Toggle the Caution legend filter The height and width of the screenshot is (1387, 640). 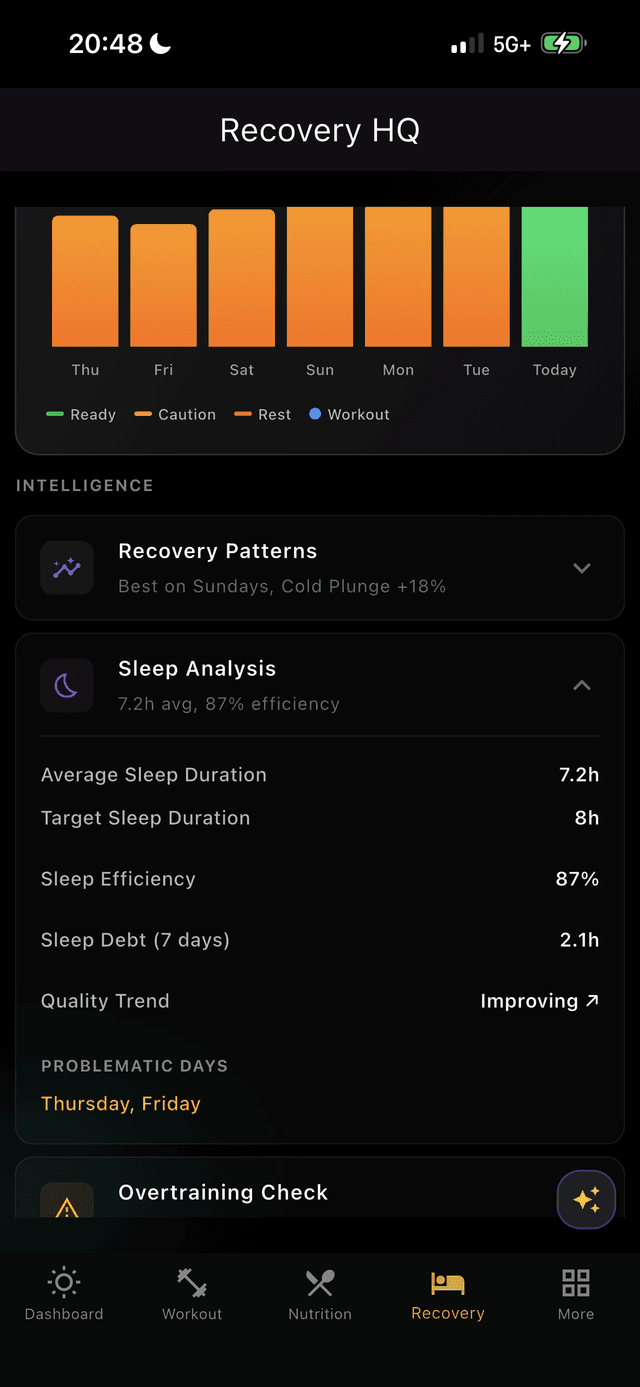click(x=174, y=414)
